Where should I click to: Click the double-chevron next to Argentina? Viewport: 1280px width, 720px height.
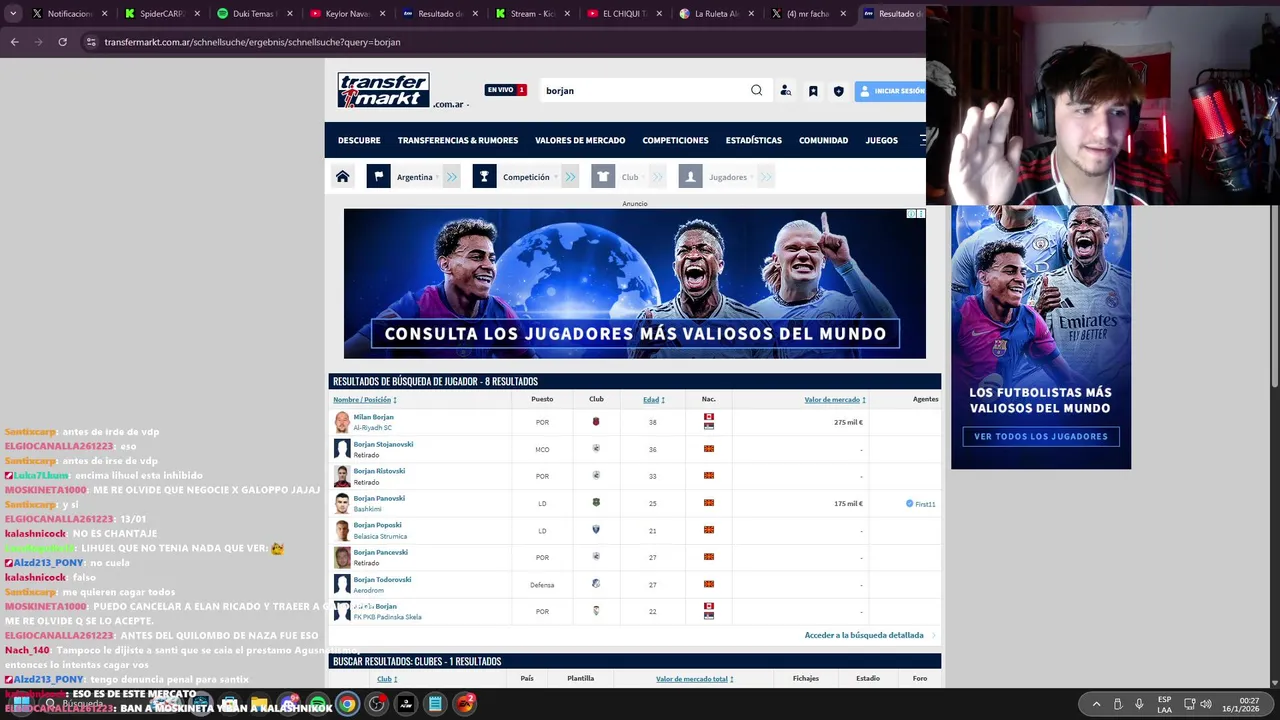(x=452, y=177)
